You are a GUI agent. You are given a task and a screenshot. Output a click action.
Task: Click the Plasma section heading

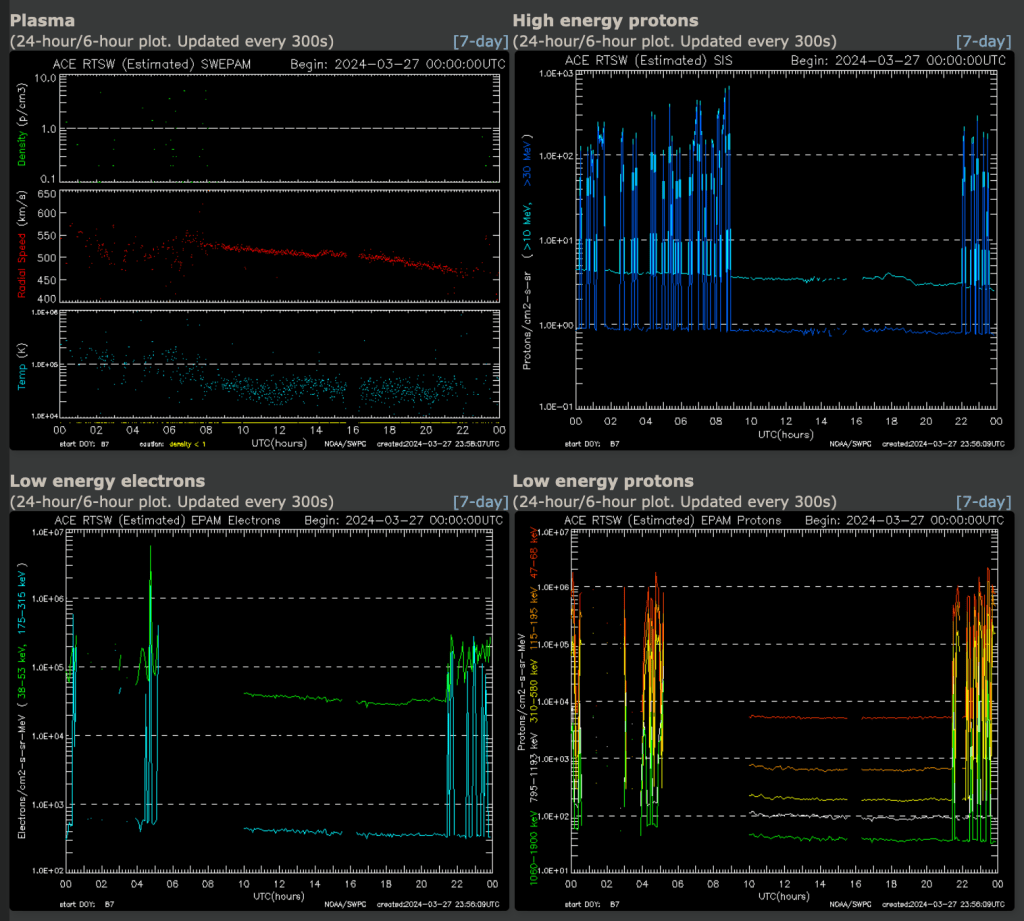click(42, 20)
